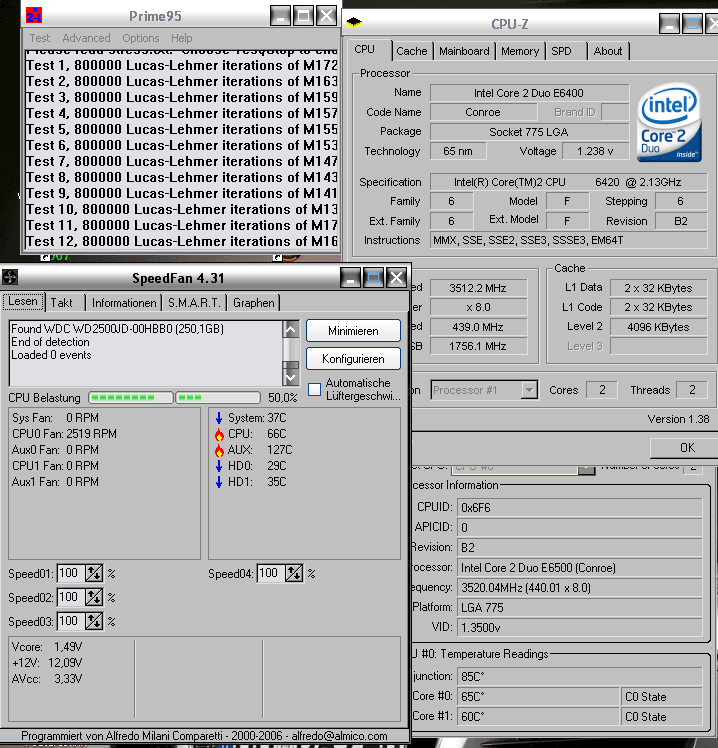The width and height of the screenshot is (718, 748).
Task: Switch to the Mainboard tab in CPU-Z
Action: click(x=464, y=51)
